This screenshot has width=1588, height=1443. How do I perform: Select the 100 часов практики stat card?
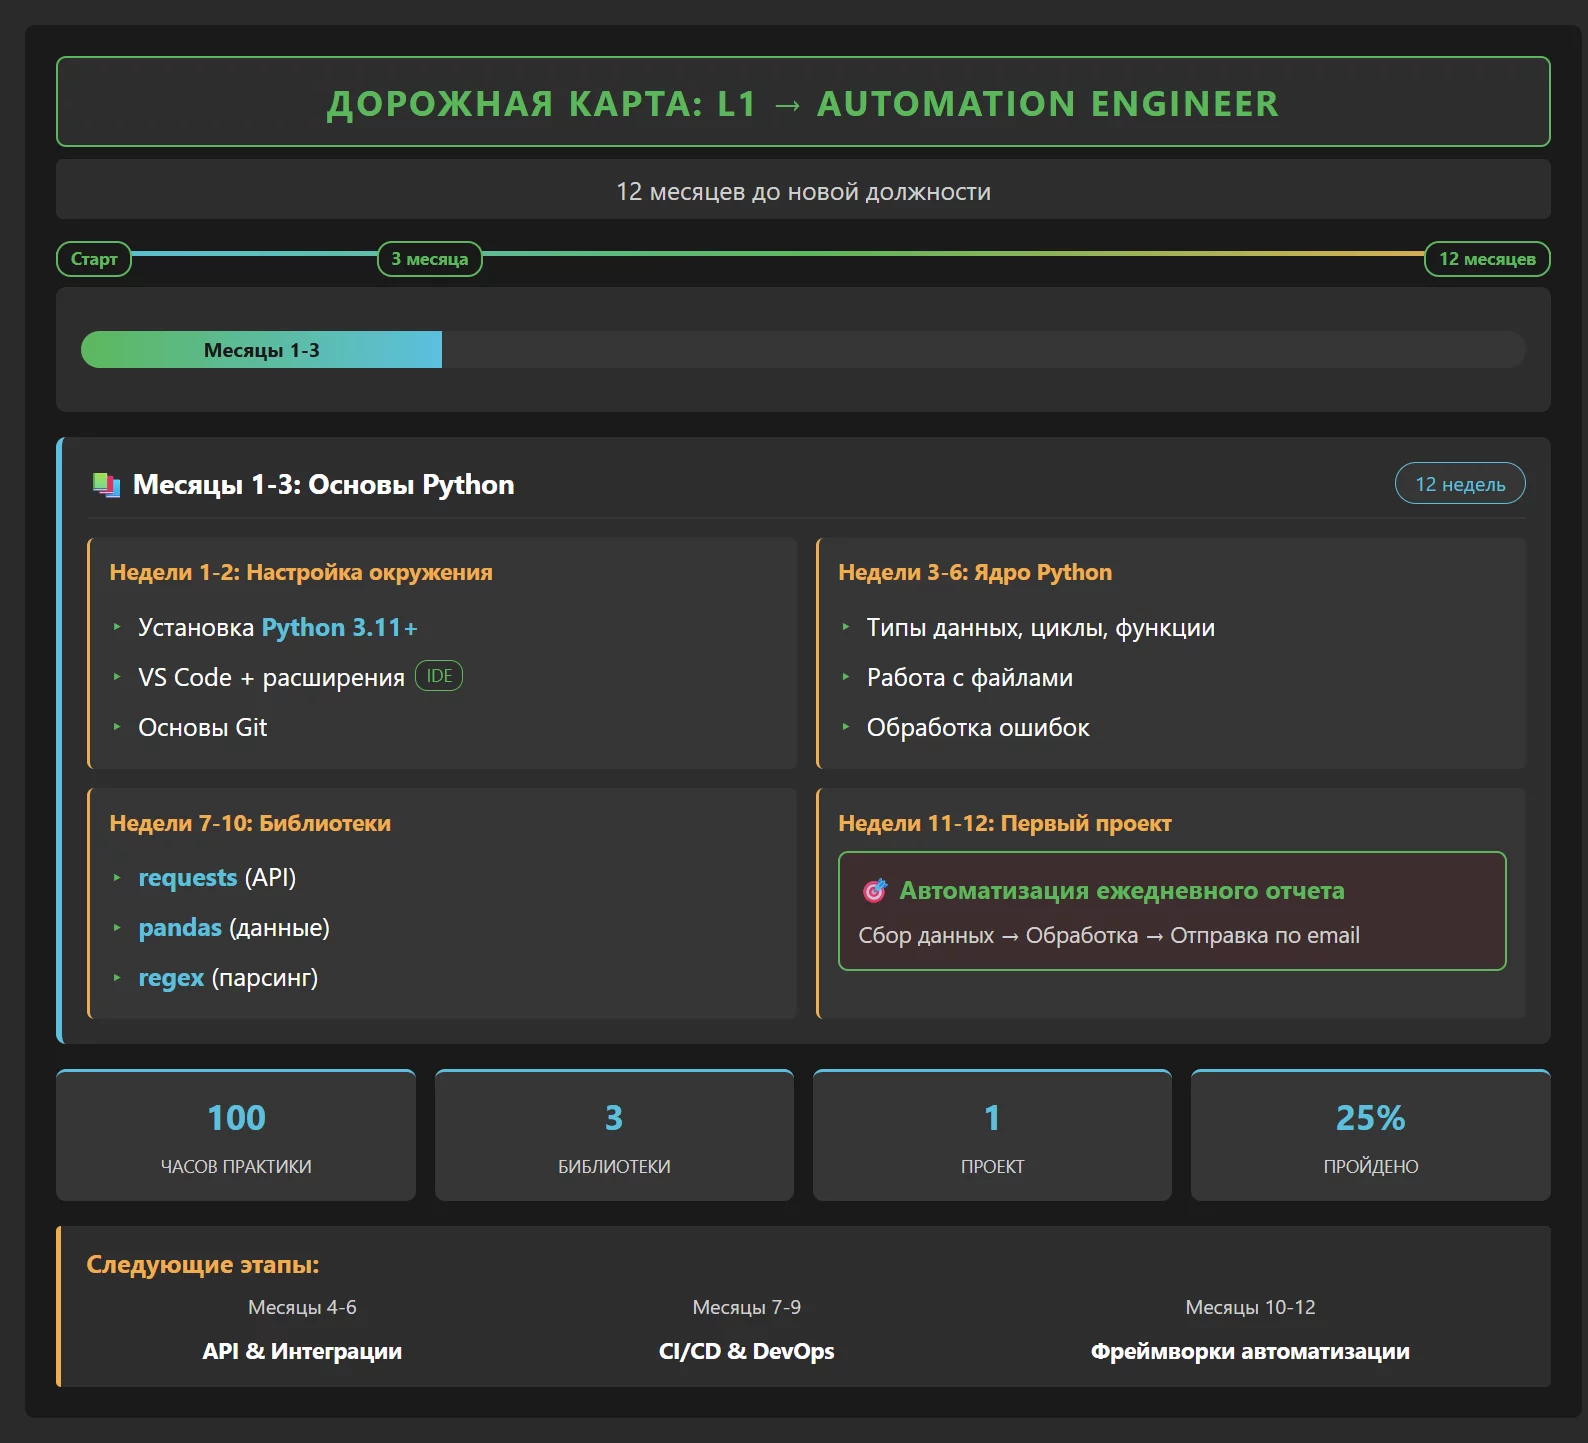236,1136
